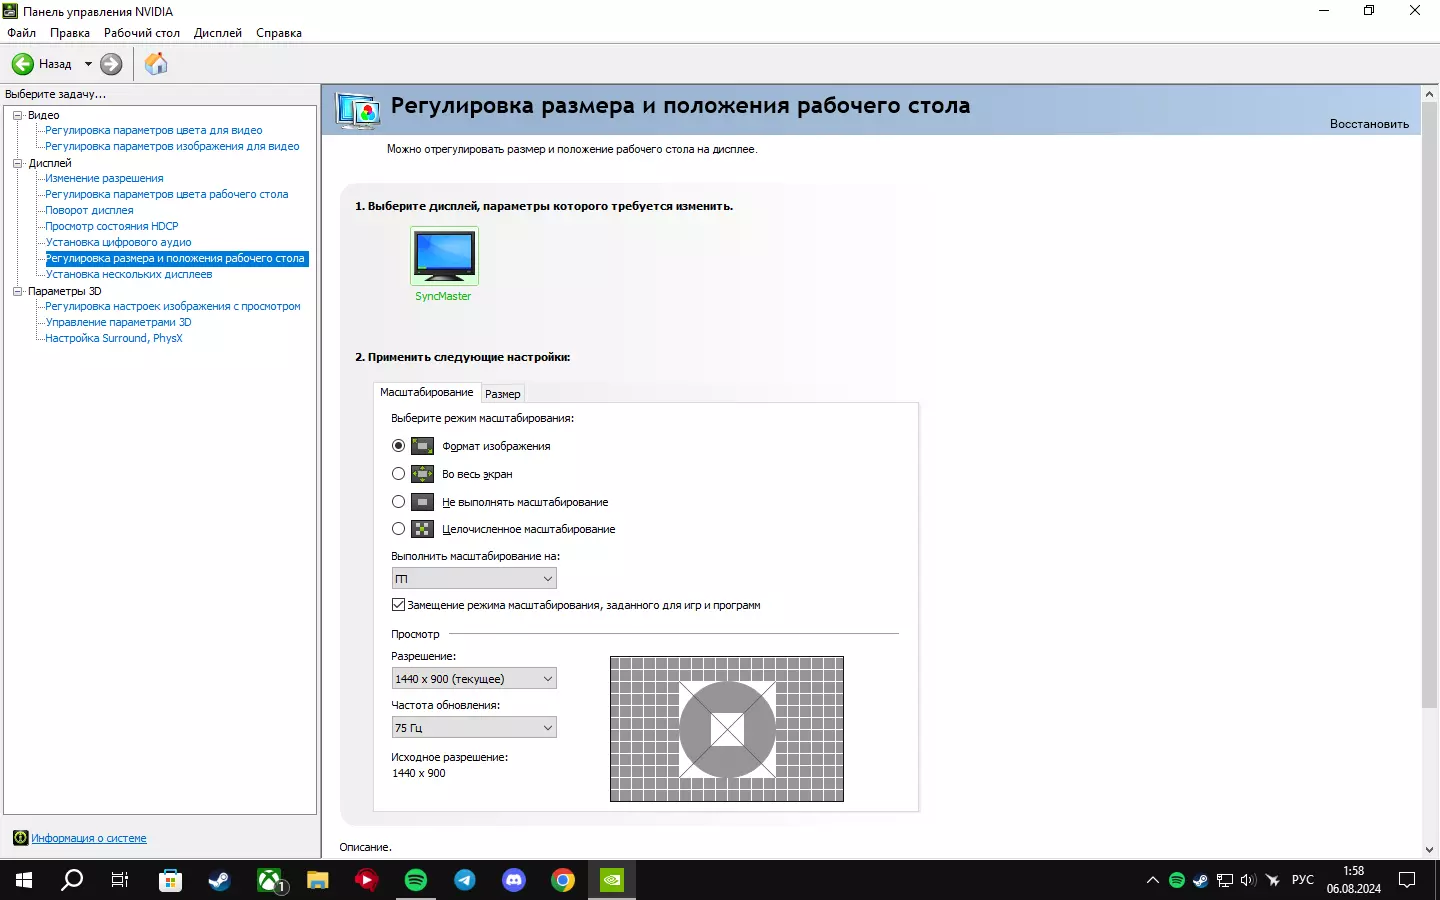Open the 'Справка' menu
The image size is (1440, 900).
[279, 33]
